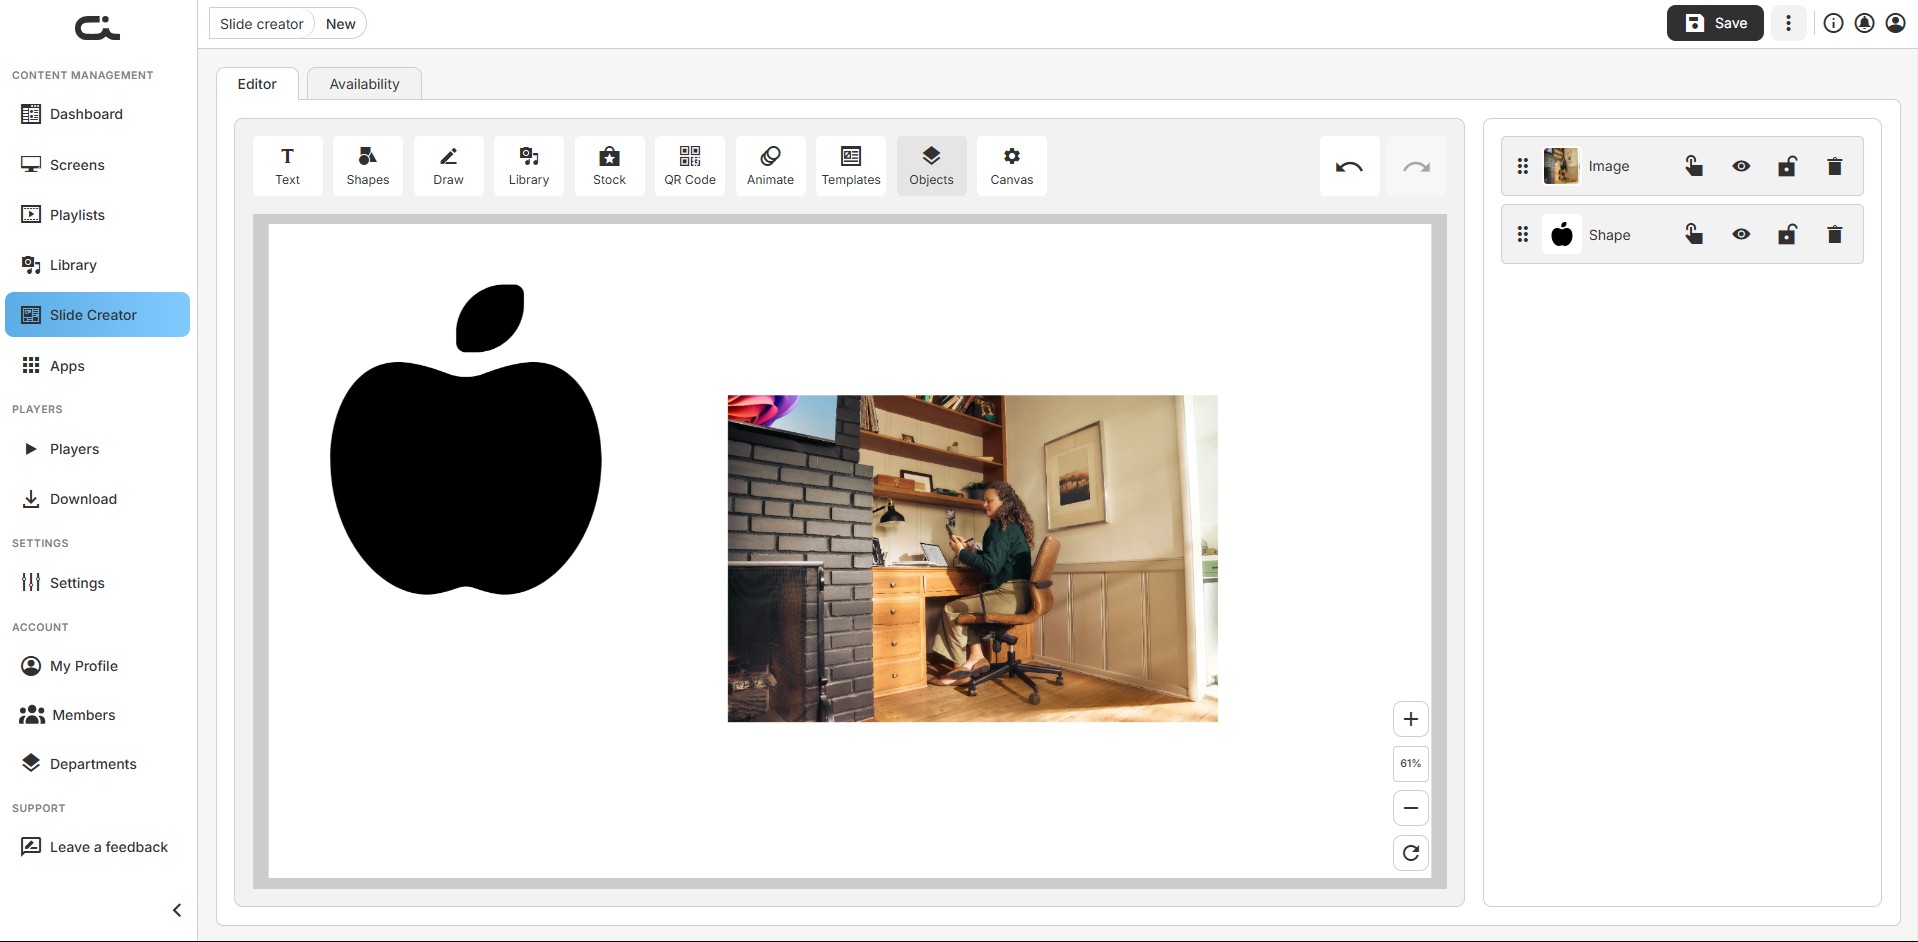
Task: Delete the Image layer
Action: click(1834, 166)
